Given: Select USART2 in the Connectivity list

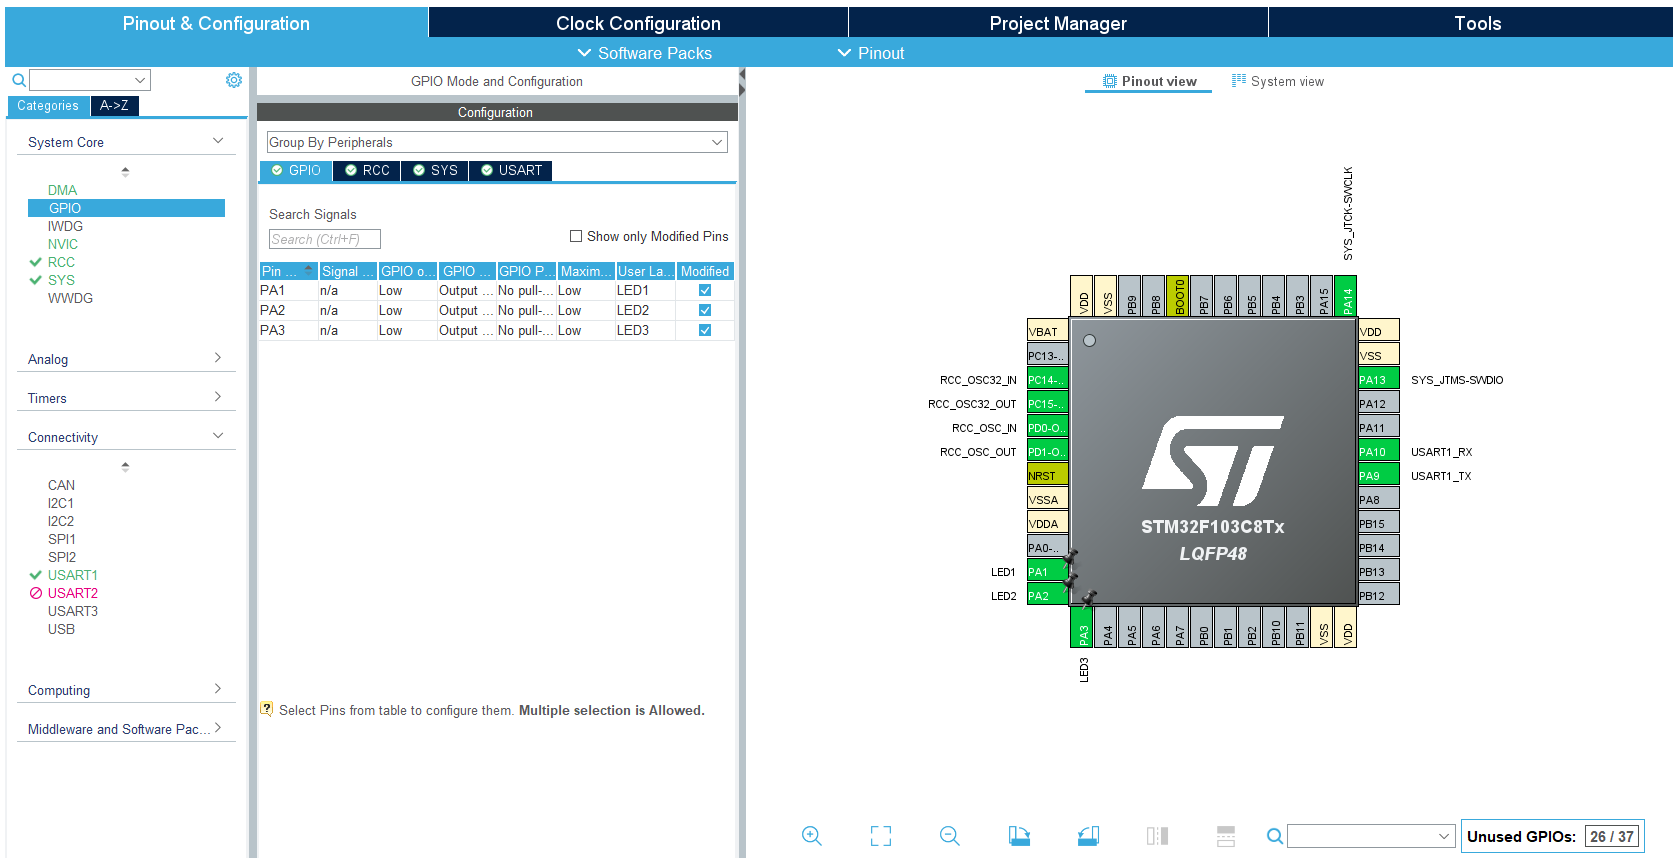Looking at the screenshot, I should [x=73, y=593].
